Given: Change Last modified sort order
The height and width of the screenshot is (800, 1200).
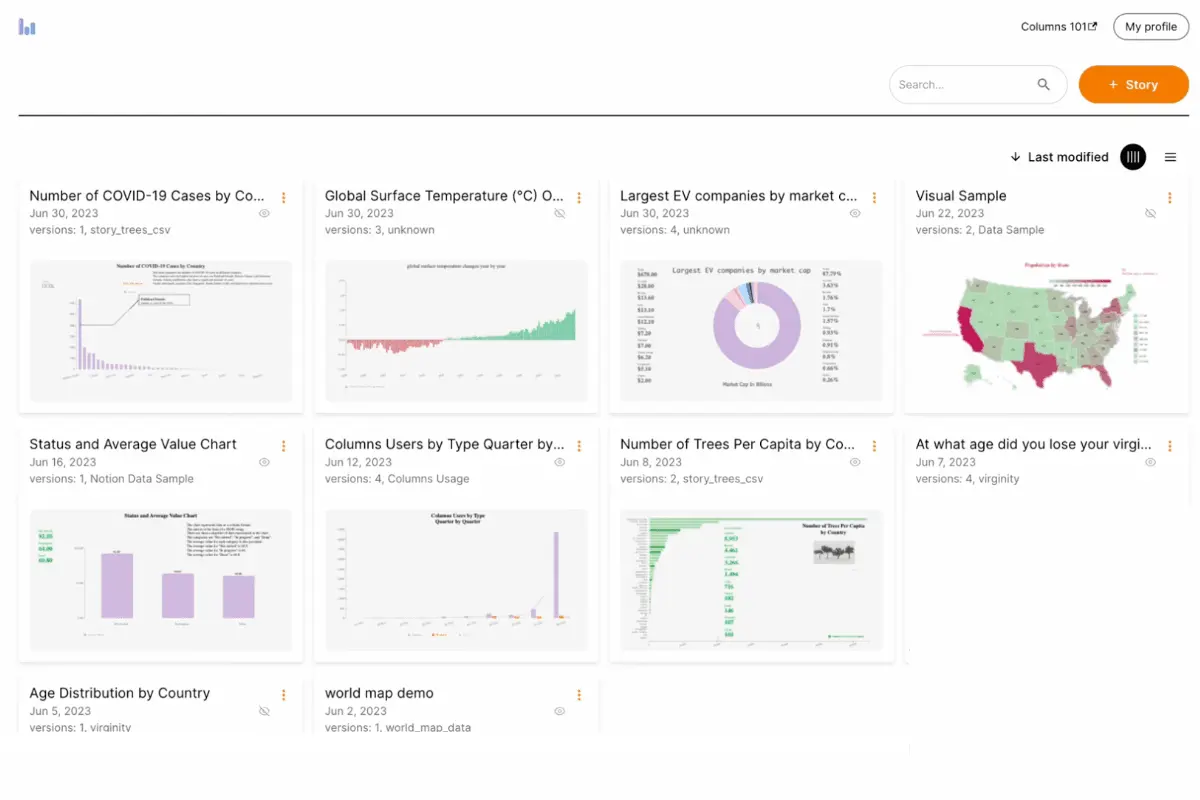Looking at the screenshot, I should 1059,157.
